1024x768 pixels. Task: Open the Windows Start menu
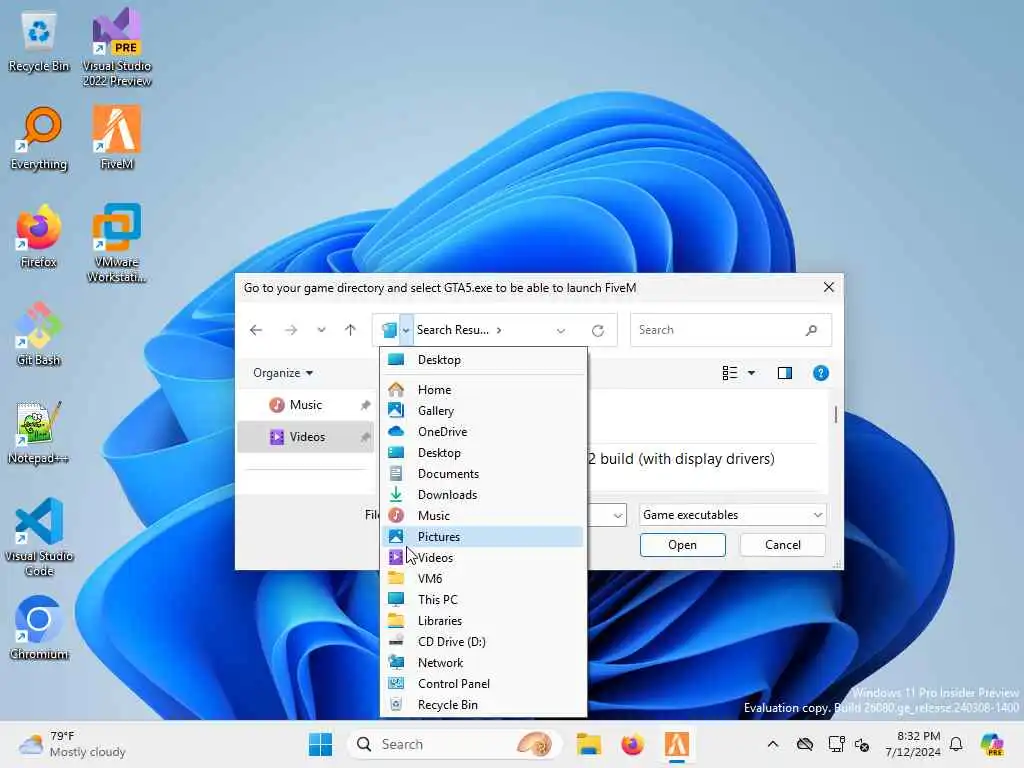pos(321,744)
